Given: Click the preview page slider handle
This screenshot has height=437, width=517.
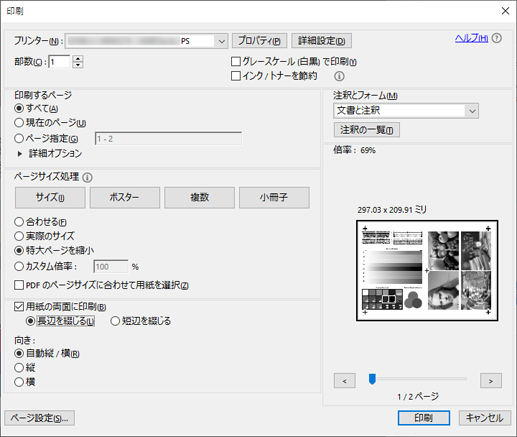Looking at the screenshot, I should pos(372,379).
